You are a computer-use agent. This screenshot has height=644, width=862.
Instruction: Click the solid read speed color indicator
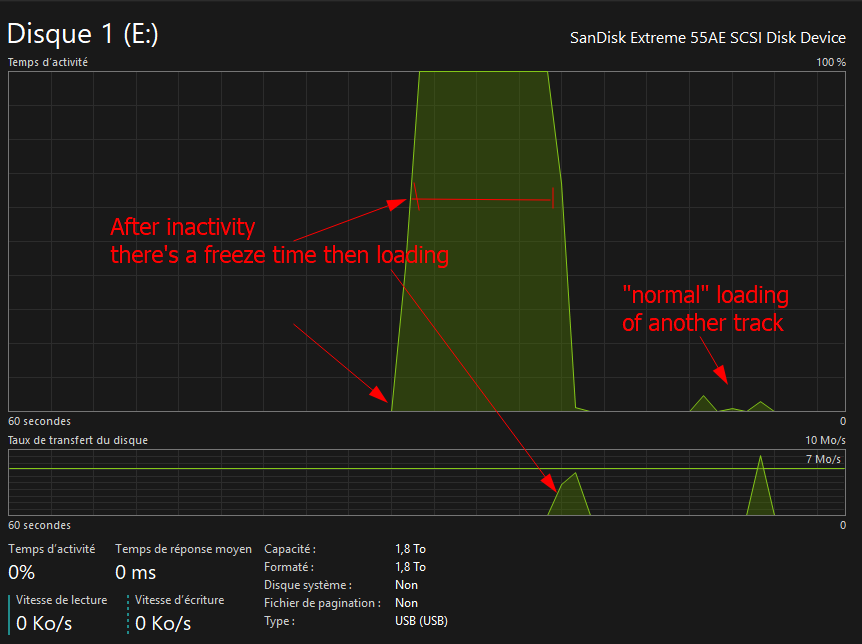[x=11, y=613]
